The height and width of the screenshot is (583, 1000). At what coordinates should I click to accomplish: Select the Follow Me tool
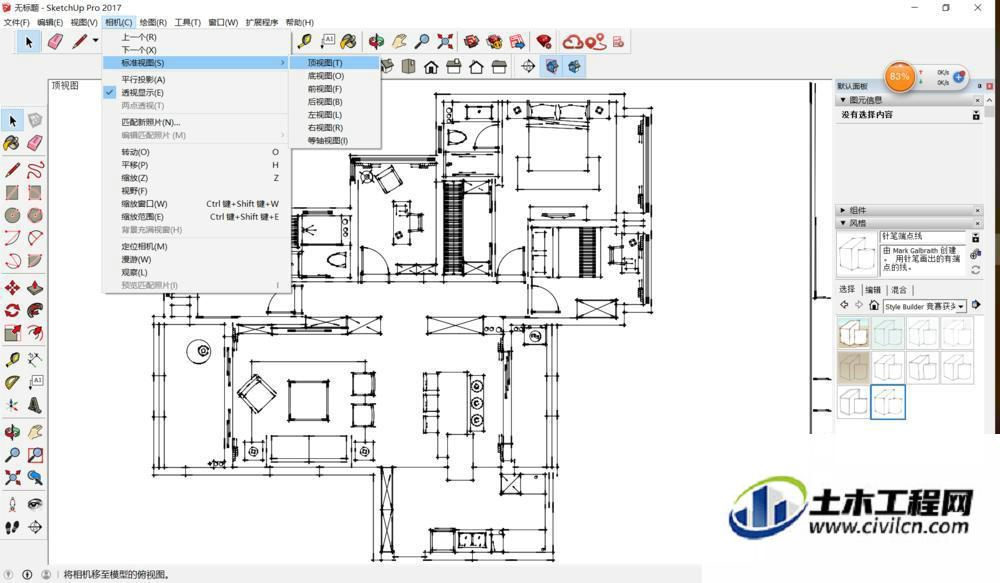click(x=35, y=311)
